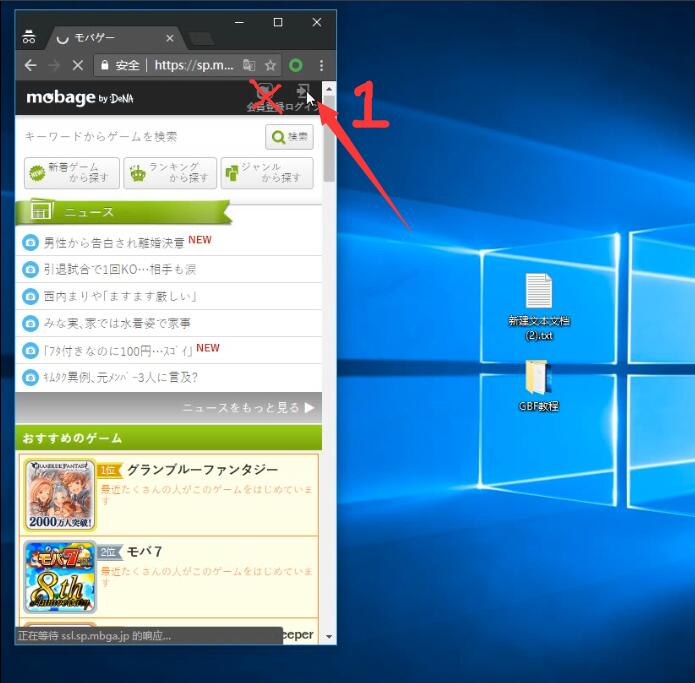Click the page vertical scrollbar thumb
The image size is (695, 683).
pos(329,140)
